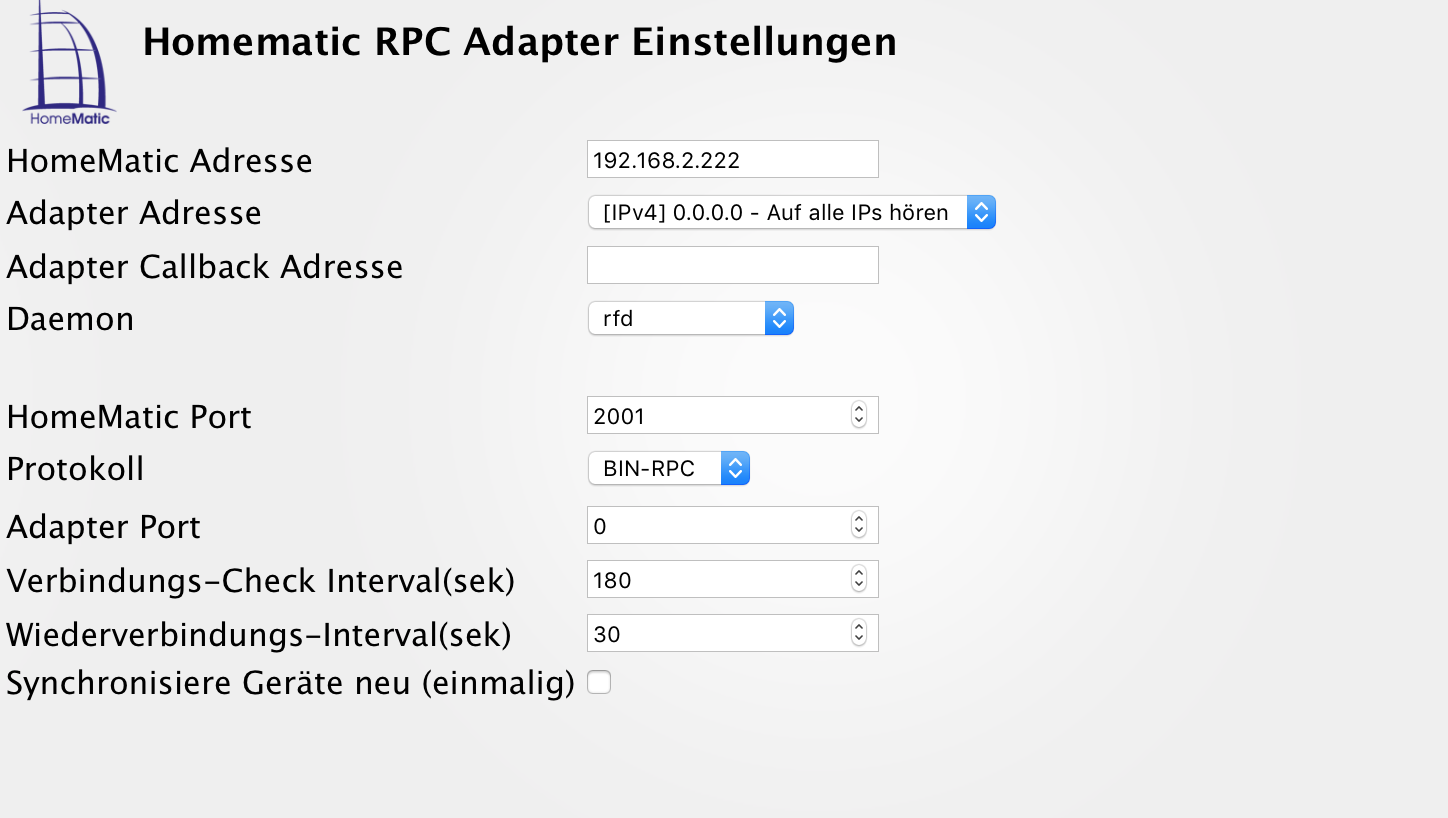Click the Homematic RPC Adapter Einstellungen heading
Viewport: 1448px width, 818px height.
click(519, 42)
